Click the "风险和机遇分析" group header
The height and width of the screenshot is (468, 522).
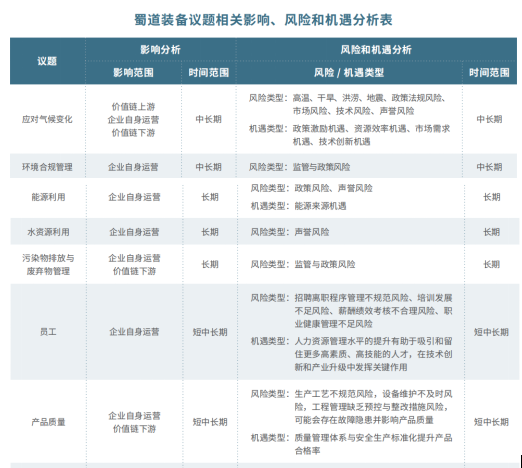376,50
